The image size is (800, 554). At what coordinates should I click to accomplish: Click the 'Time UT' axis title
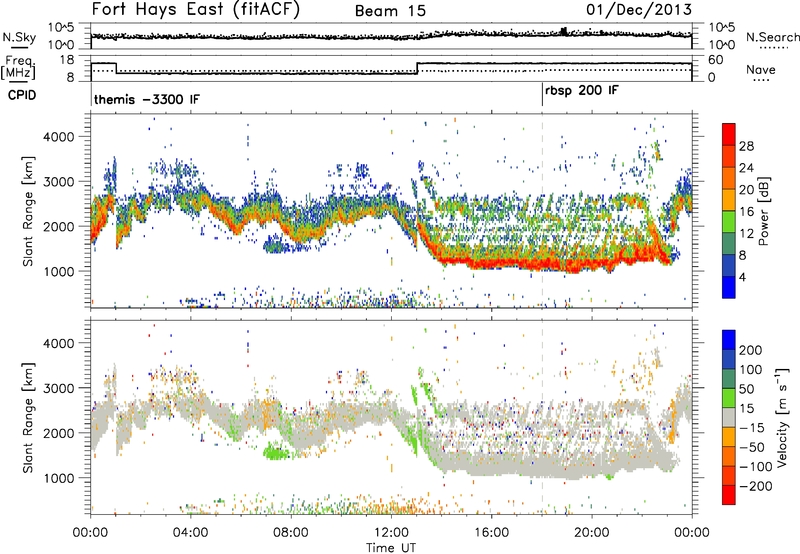[391, 548]
